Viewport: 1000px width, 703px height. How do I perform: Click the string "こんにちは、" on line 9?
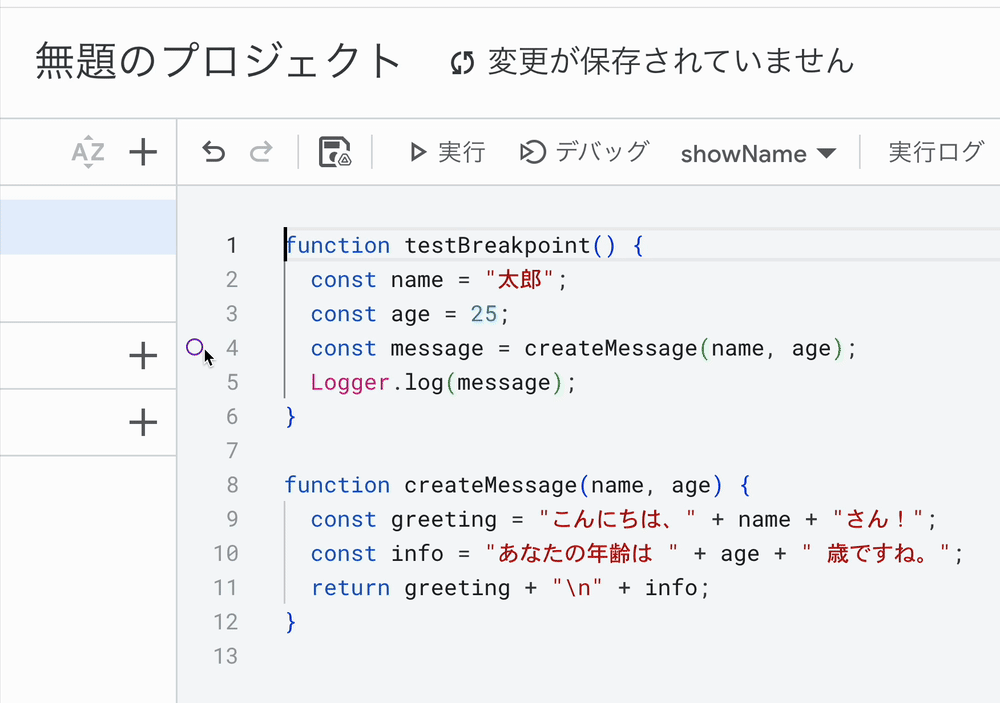click(617, 520)
